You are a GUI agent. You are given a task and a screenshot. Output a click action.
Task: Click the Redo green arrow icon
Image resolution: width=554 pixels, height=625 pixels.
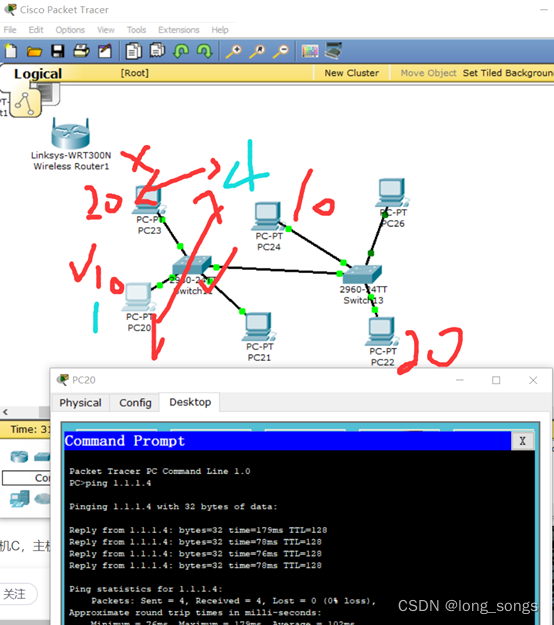coord(204,51)
